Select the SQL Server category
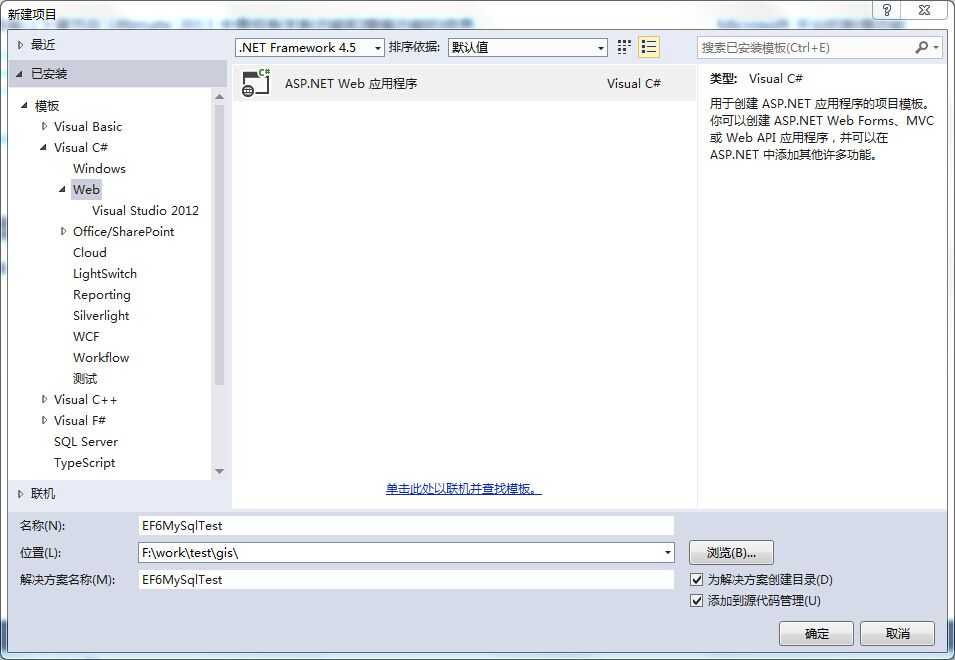Viewport: 955px width, 660px height. coord(86,441)
